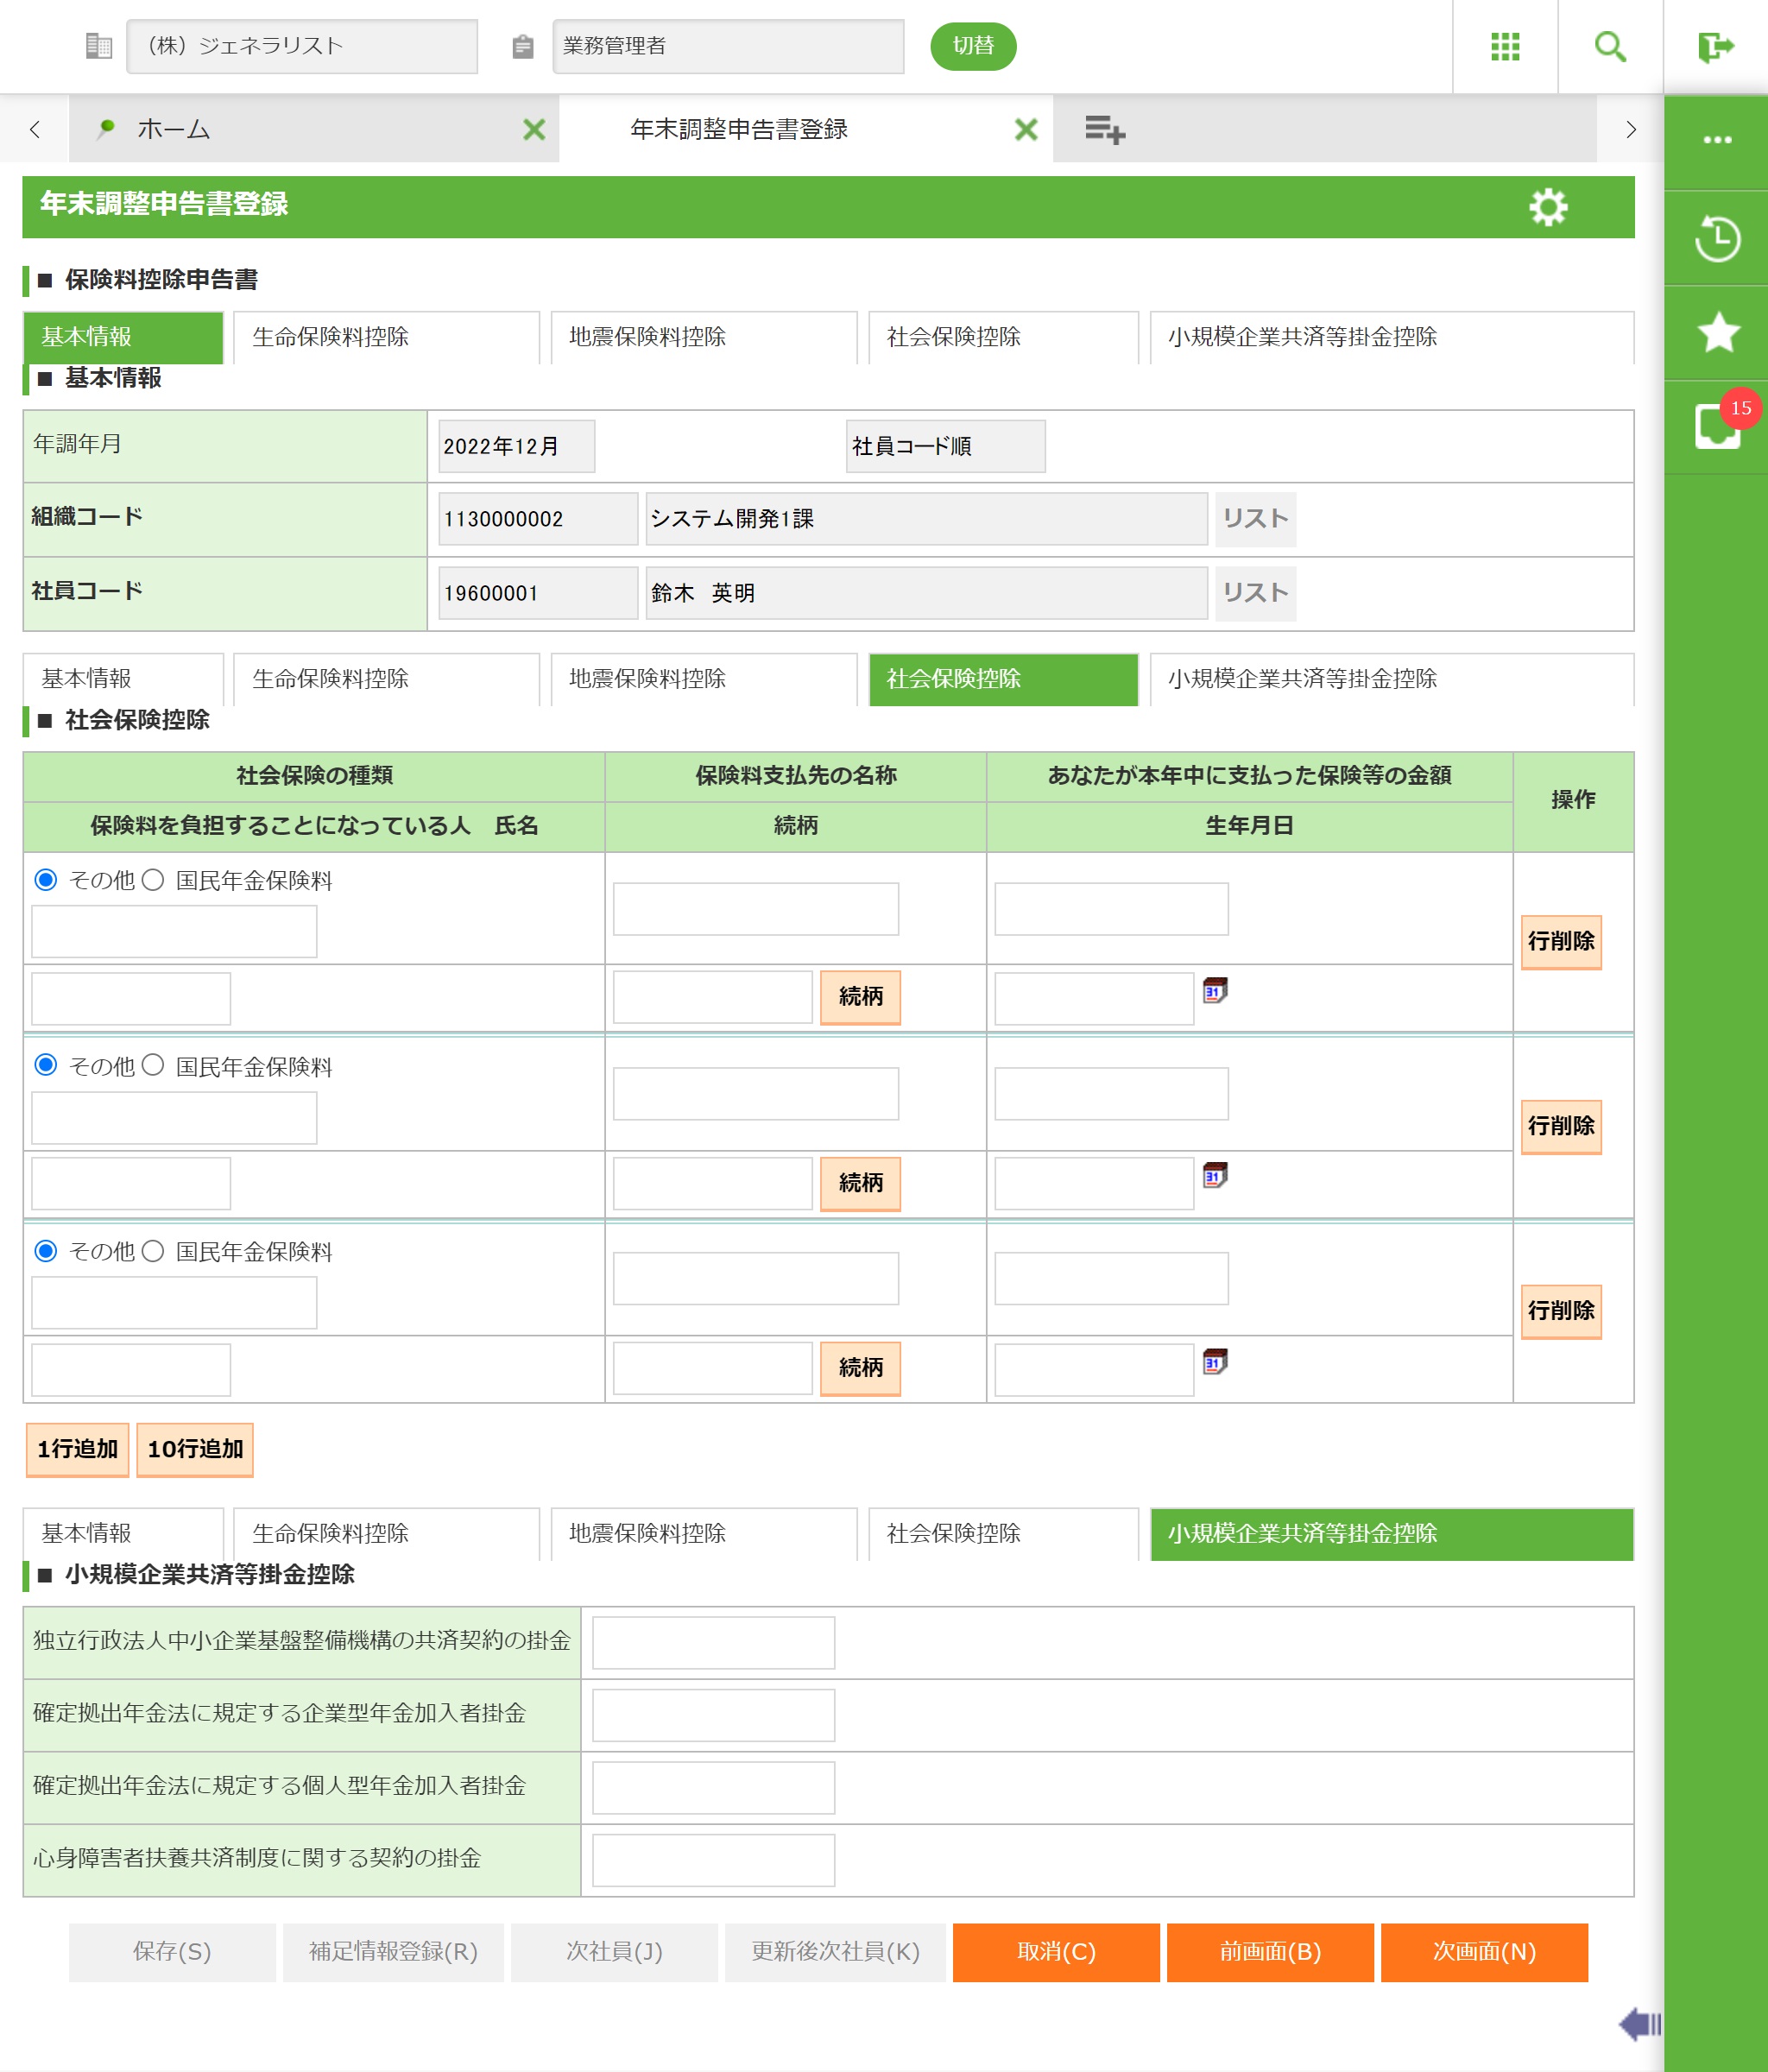Click the 次画面(N) button
Screen dimensions: 1768x2072
[1483, 1951]
